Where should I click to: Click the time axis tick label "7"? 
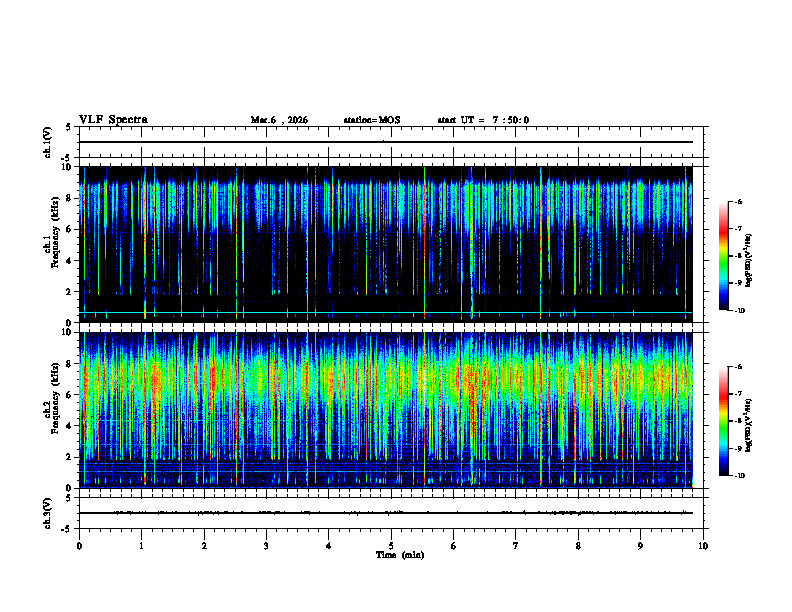pyautogui.click(x=516, y=546)
